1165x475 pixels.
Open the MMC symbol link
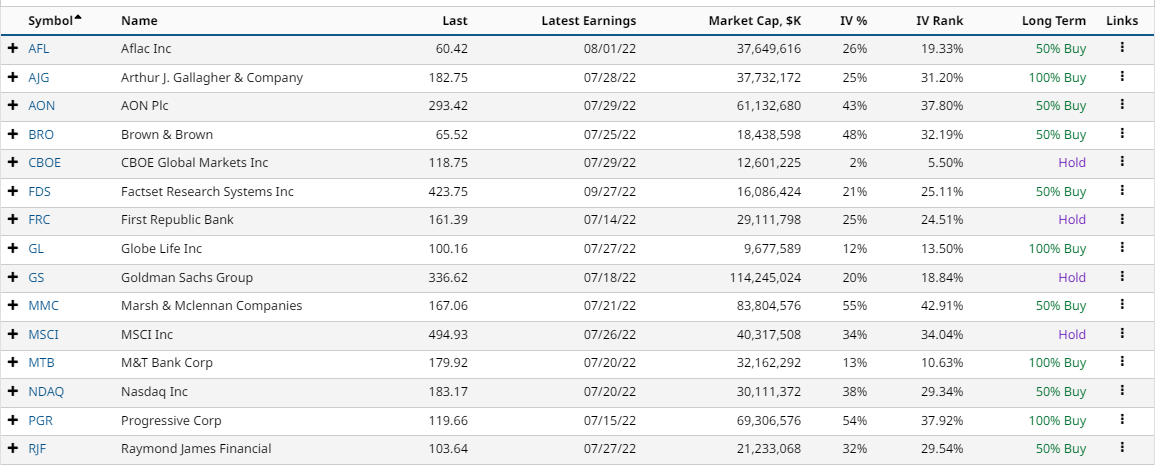(x=43, y=305)
